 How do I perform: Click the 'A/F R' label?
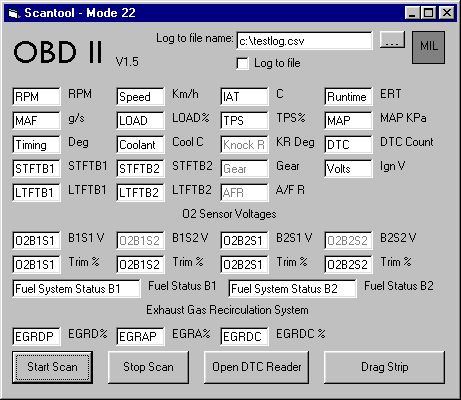coord(290,190)
